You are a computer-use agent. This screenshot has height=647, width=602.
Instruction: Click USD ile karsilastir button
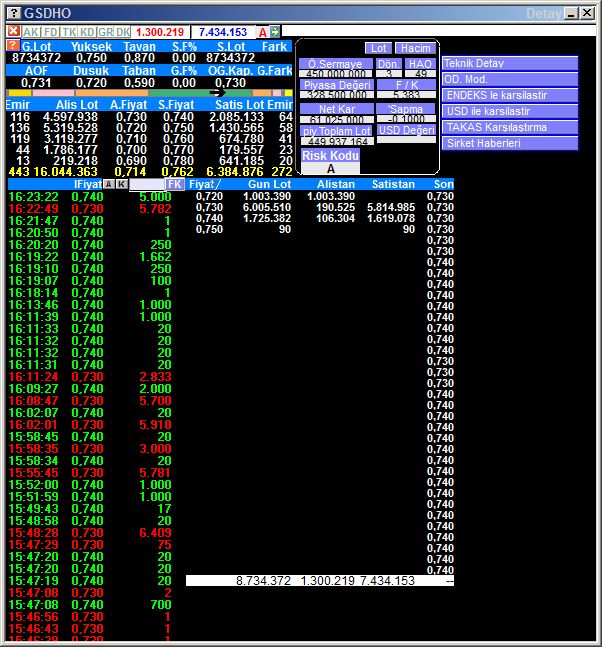tap(510, 111)
